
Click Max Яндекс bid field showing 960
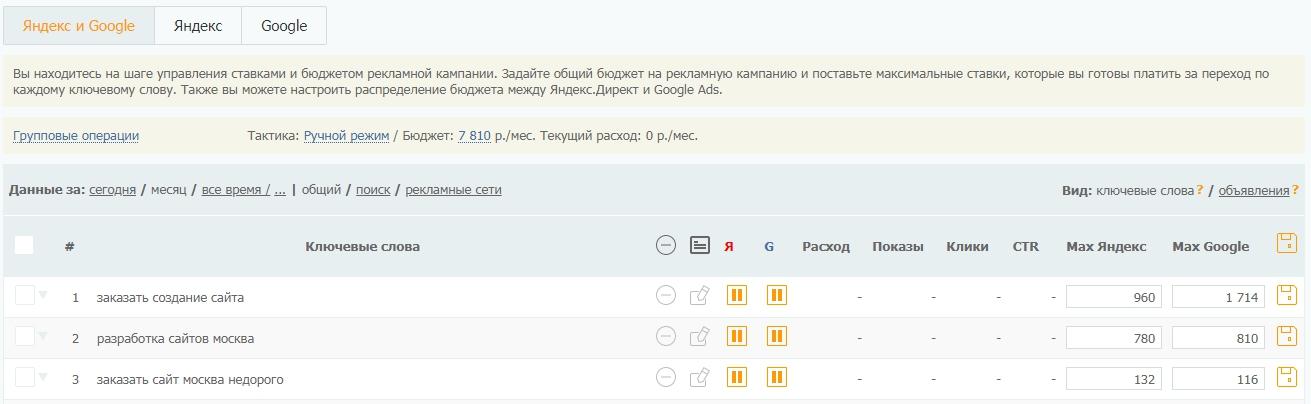pyautogui.click(x=1114, y=297)
